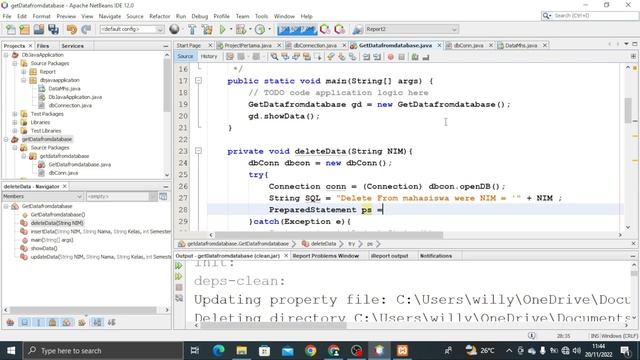The image size is (640, 360).
Task: Toggle show inherited members filter in Navigator
Action: click(10, 322)
